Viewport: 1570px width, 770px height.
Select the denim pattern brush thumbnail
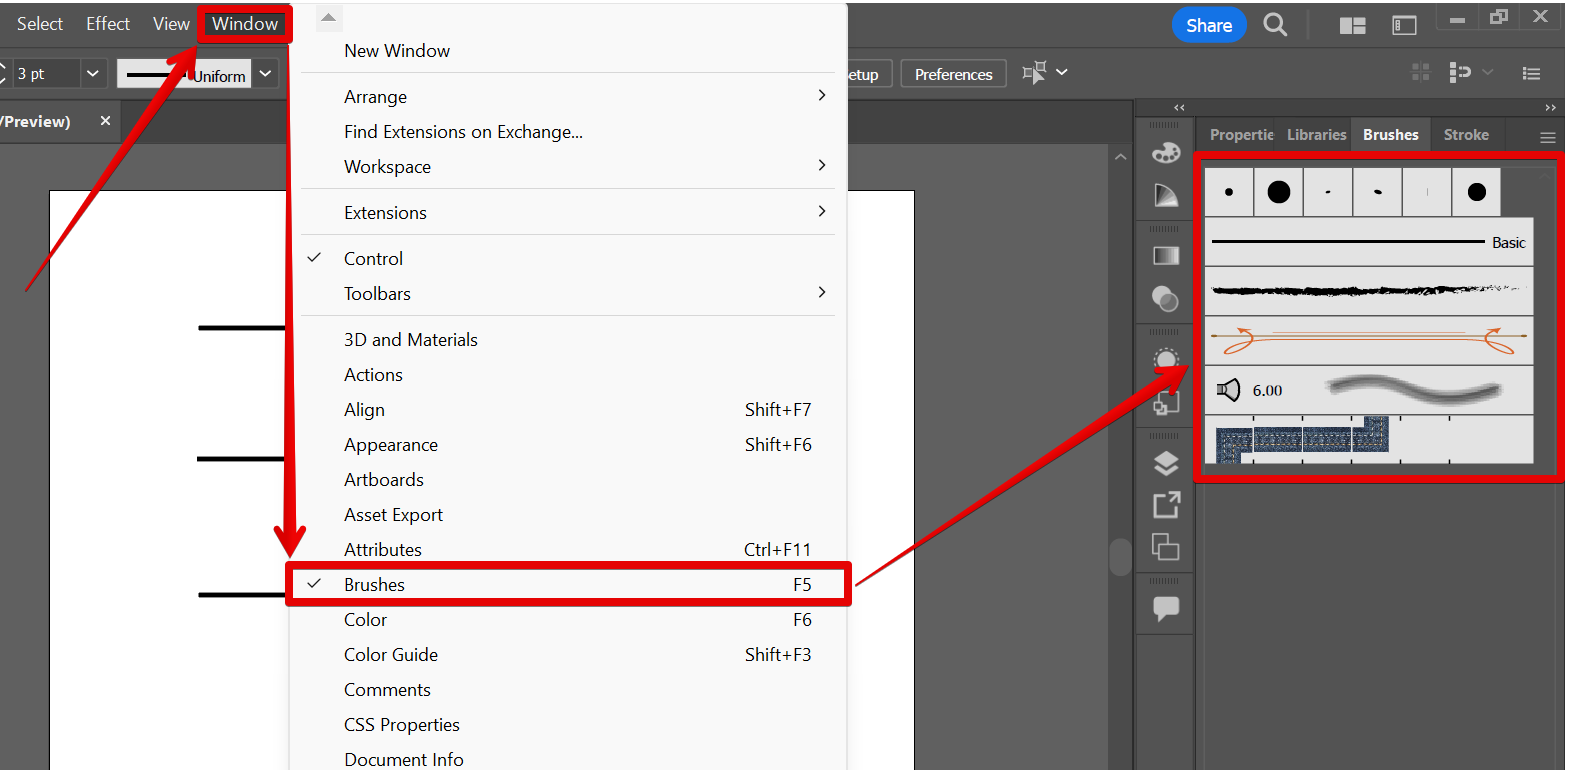coord(1302,440)
